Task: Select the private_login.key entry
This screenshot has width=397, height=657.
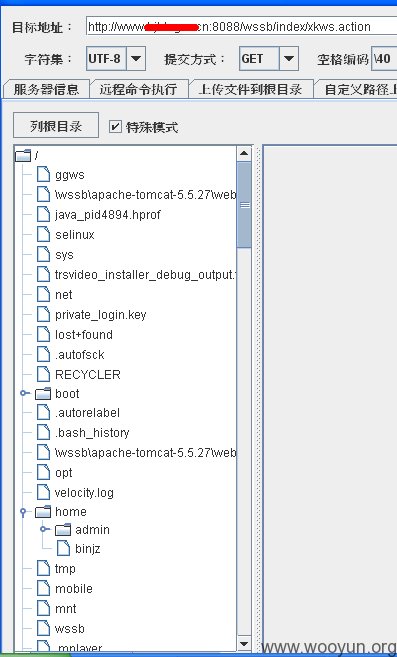Action: coord(101,315)
